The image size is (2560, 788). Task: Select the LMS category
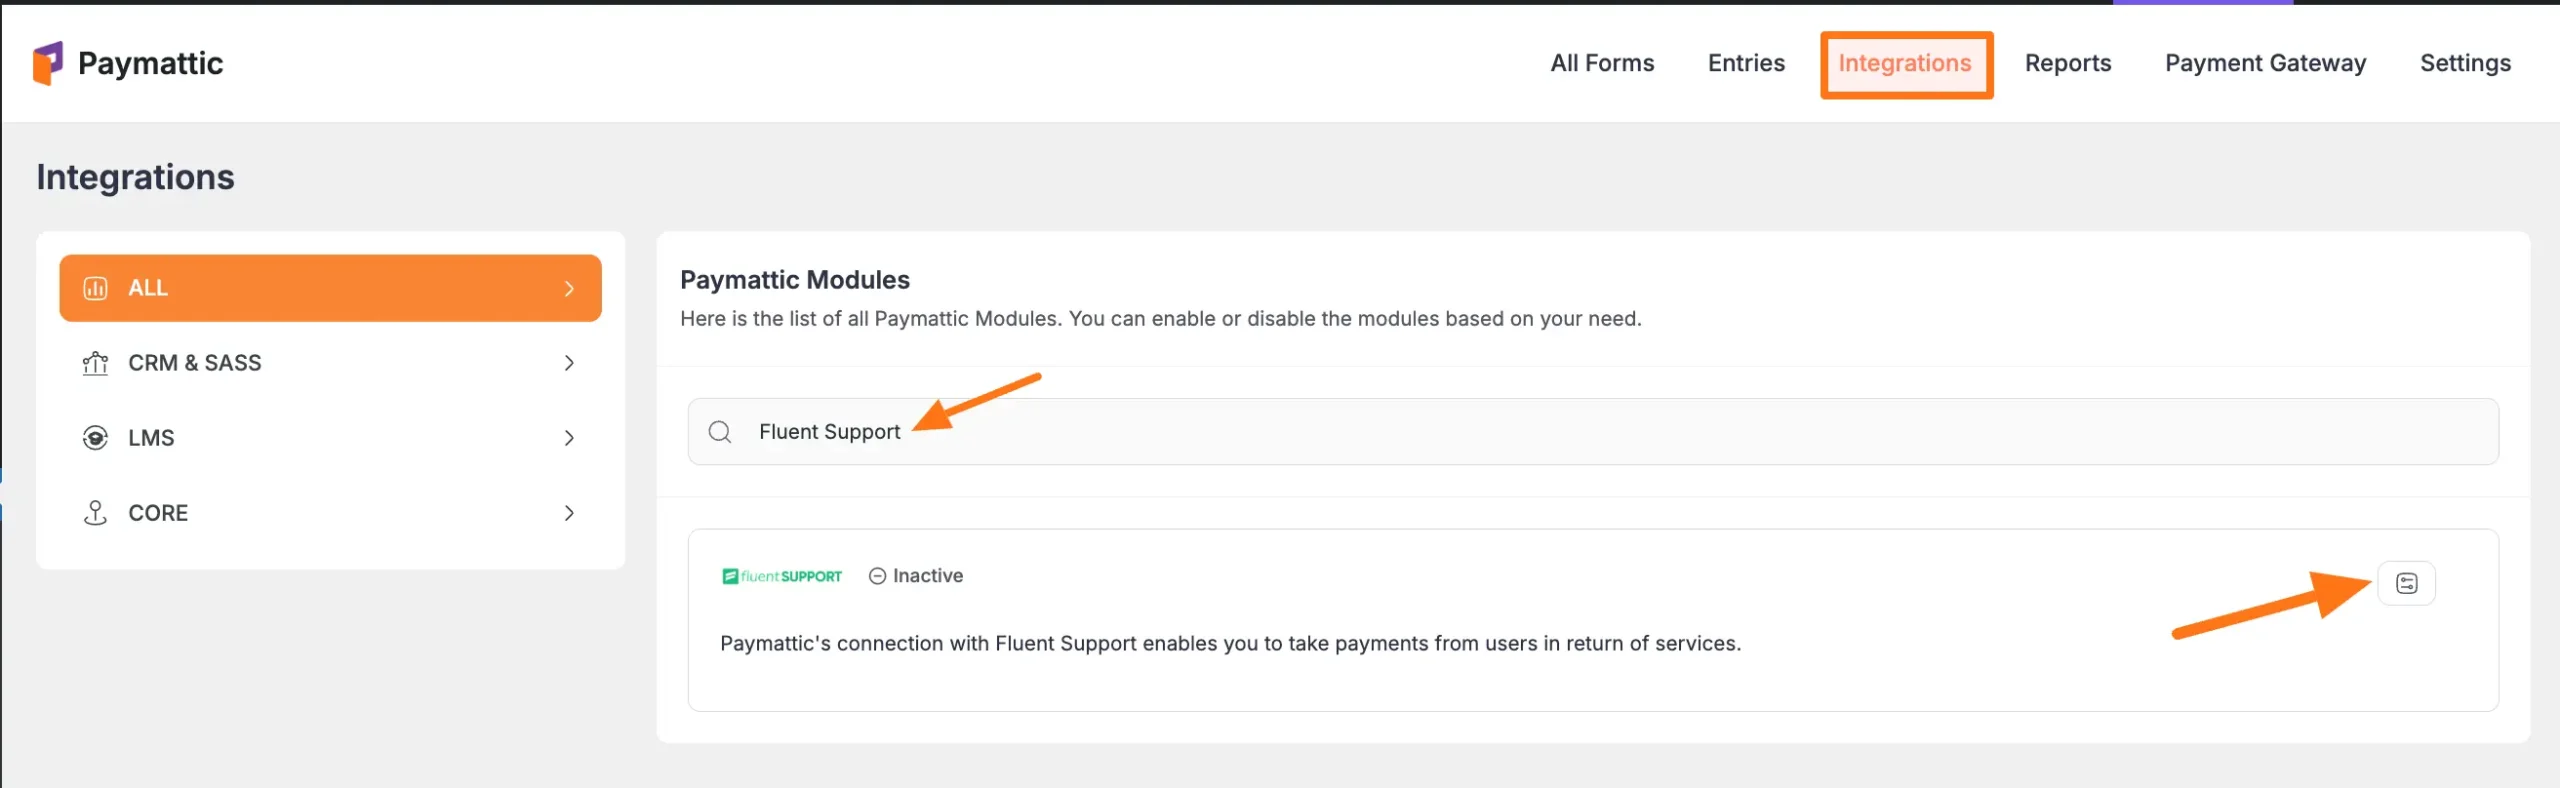pos(330,438)
